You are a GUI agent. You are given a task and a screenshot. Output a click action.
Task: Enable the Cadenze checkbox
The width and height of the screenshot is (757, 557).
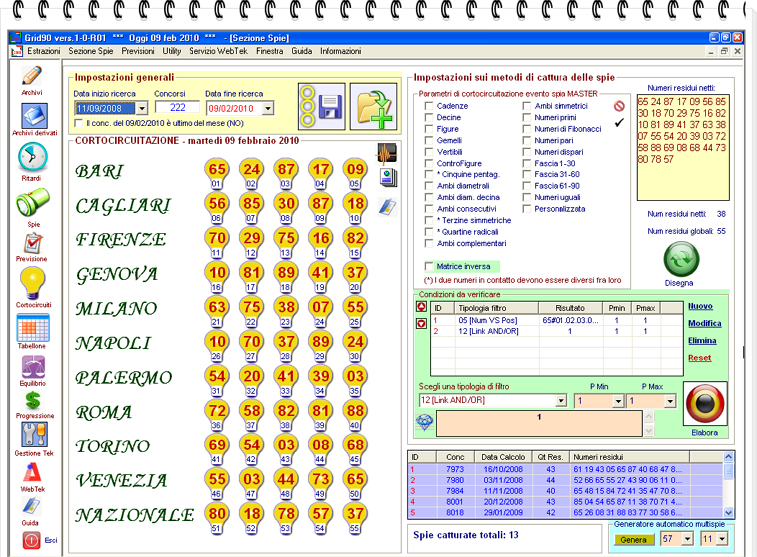pyautogui.click(x=428, y=106)
